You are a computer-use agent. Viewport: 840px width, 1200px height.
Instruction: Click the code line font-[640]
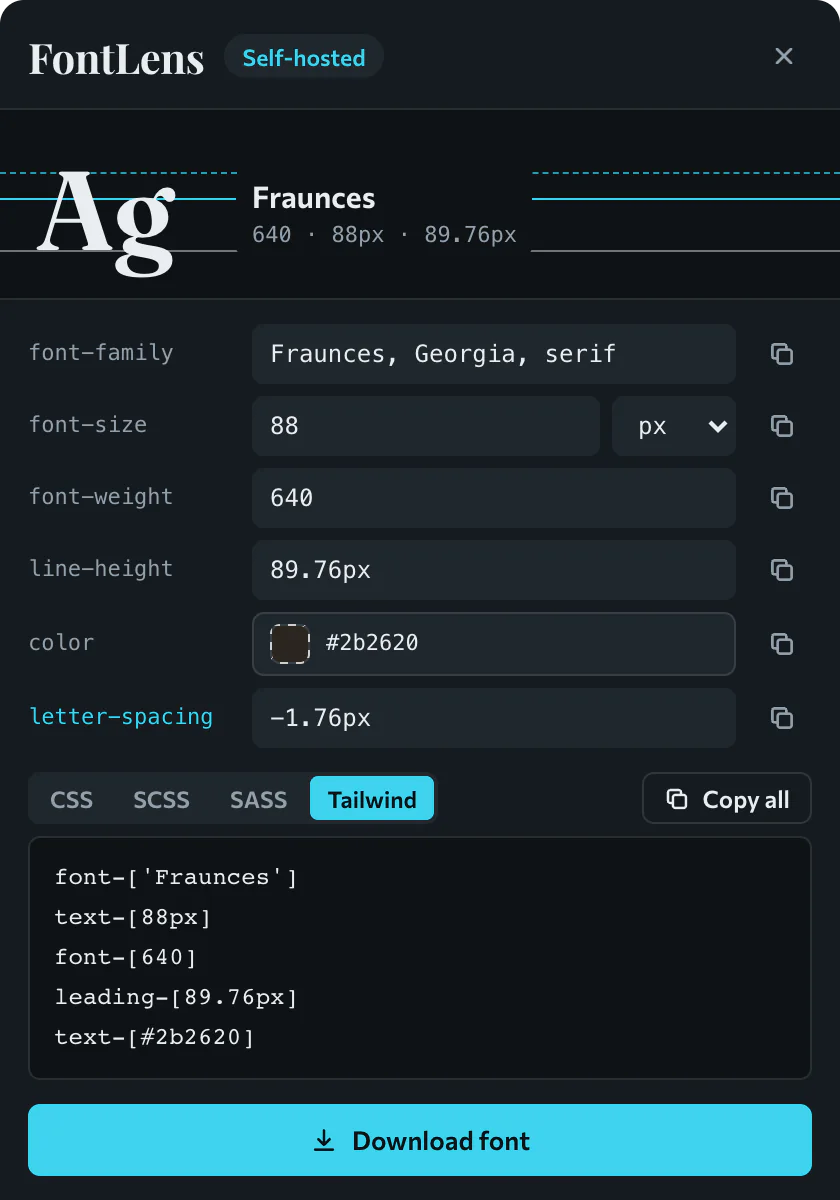point(126,957)
